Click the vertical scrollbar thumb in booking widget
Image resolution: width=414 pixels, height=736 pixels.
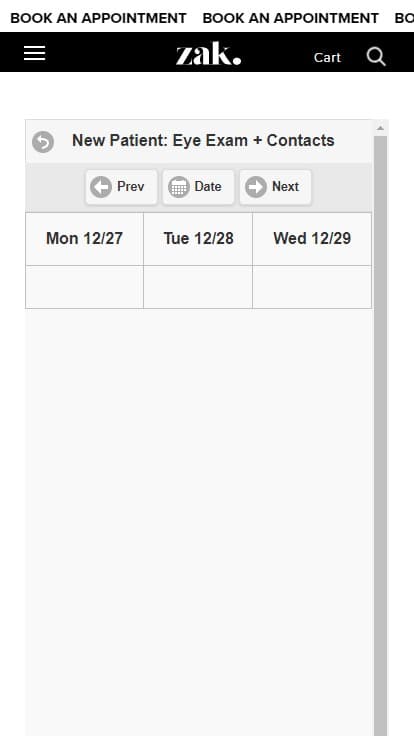click(381, 436)
